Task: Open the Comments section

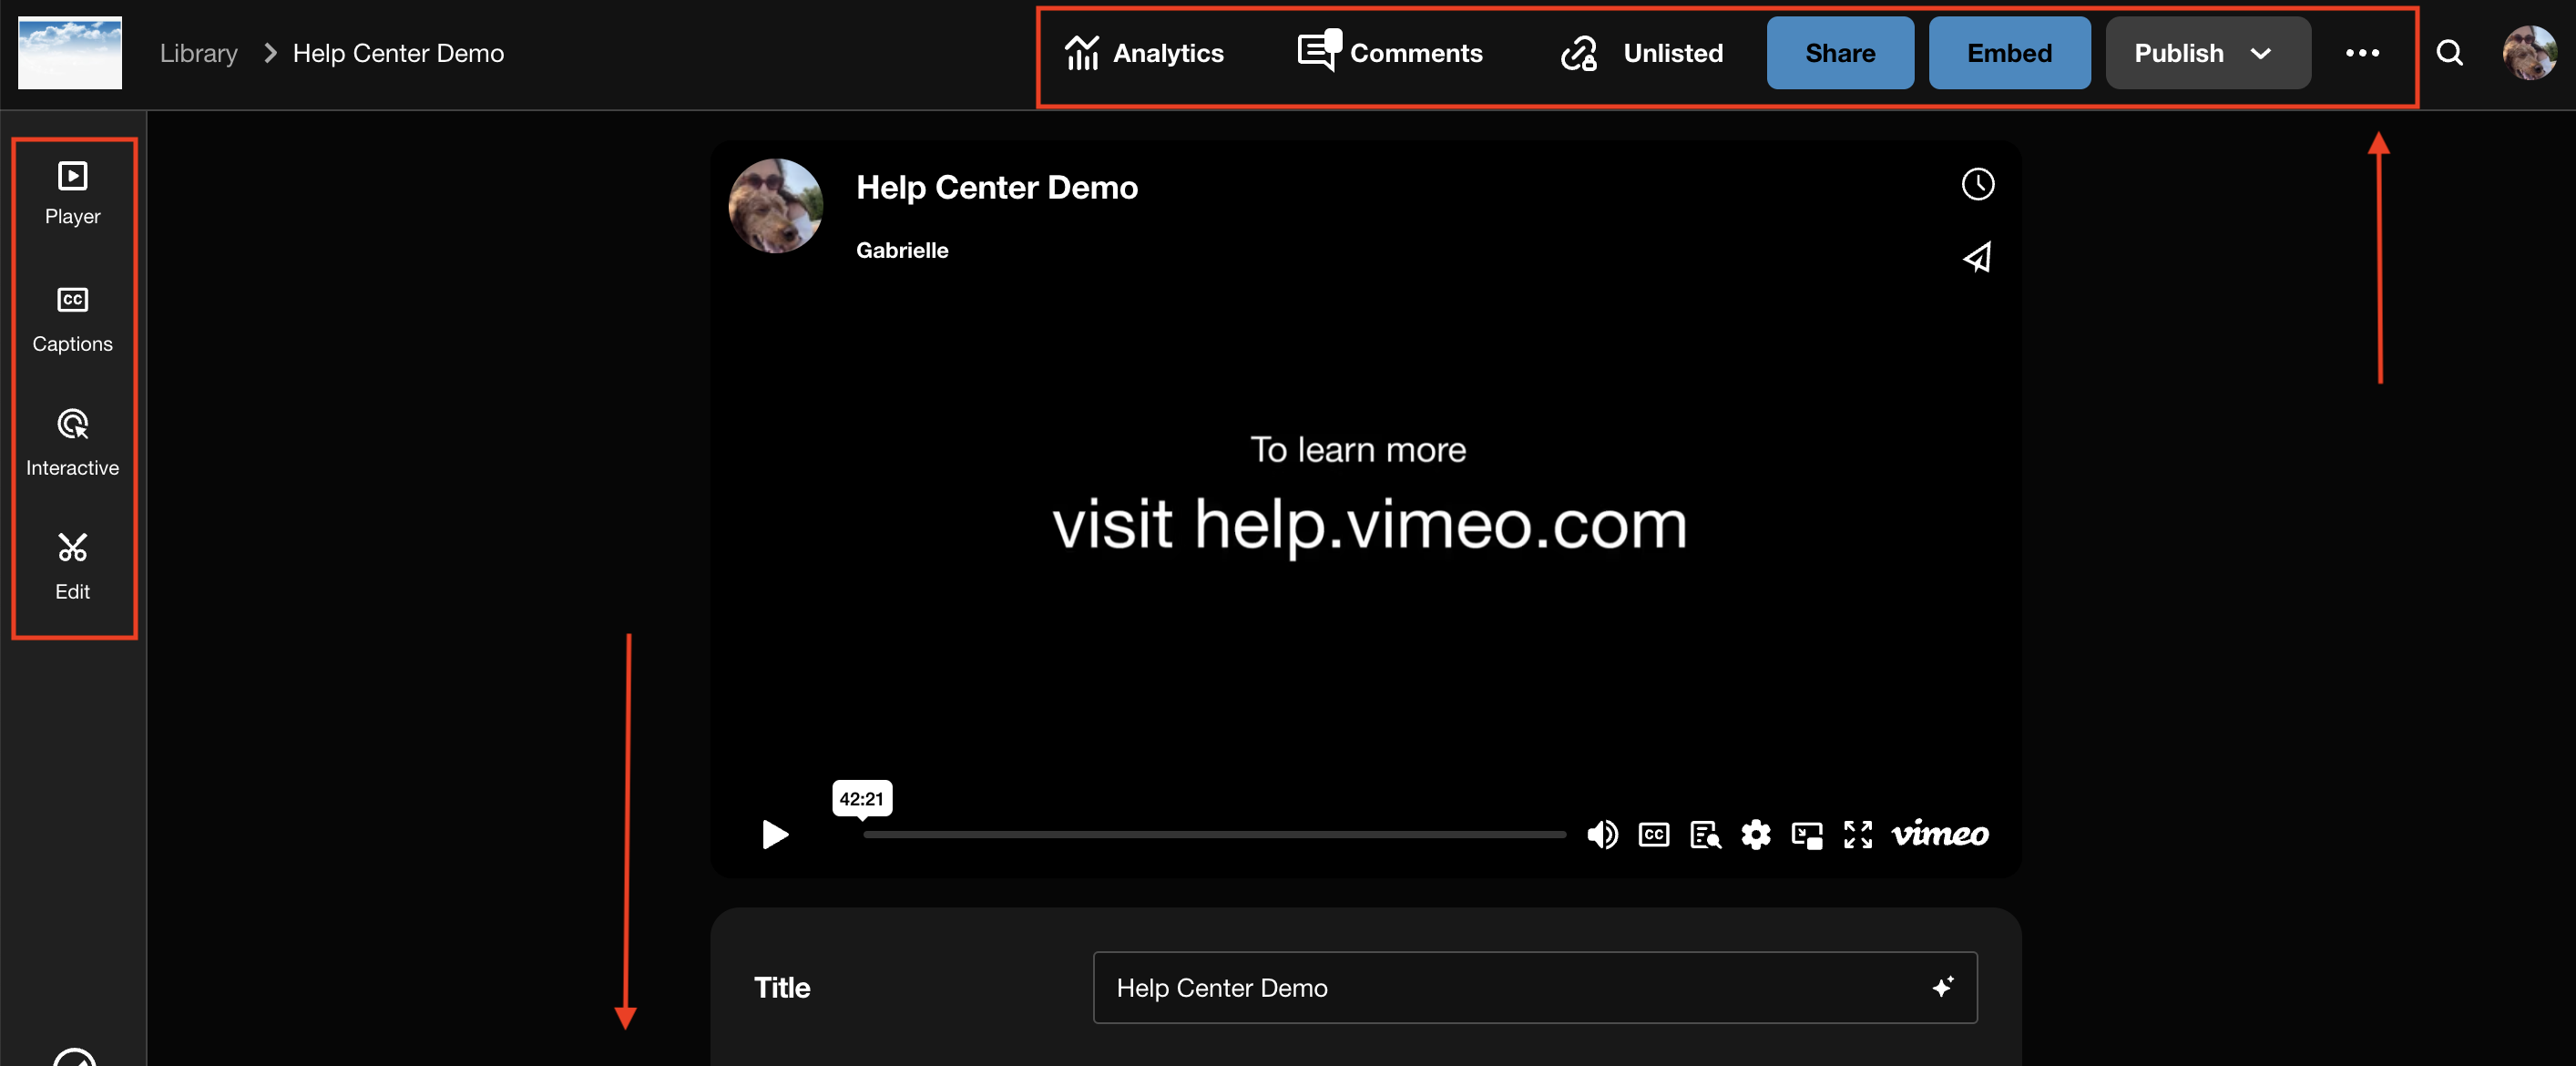Action: [x=1390, y=53]
